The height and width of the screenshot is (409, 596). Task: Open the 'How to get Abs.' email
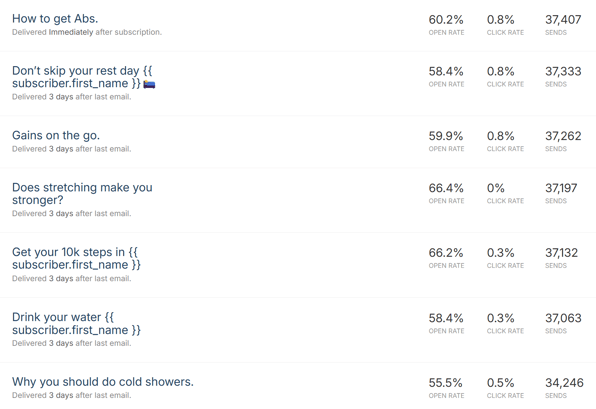click(55, 19)
